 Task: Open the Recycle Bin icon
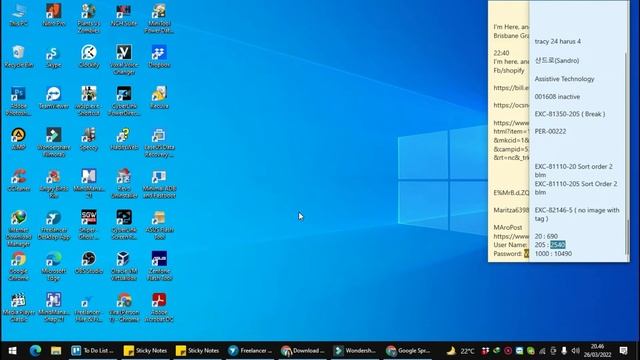coord(18,56)
